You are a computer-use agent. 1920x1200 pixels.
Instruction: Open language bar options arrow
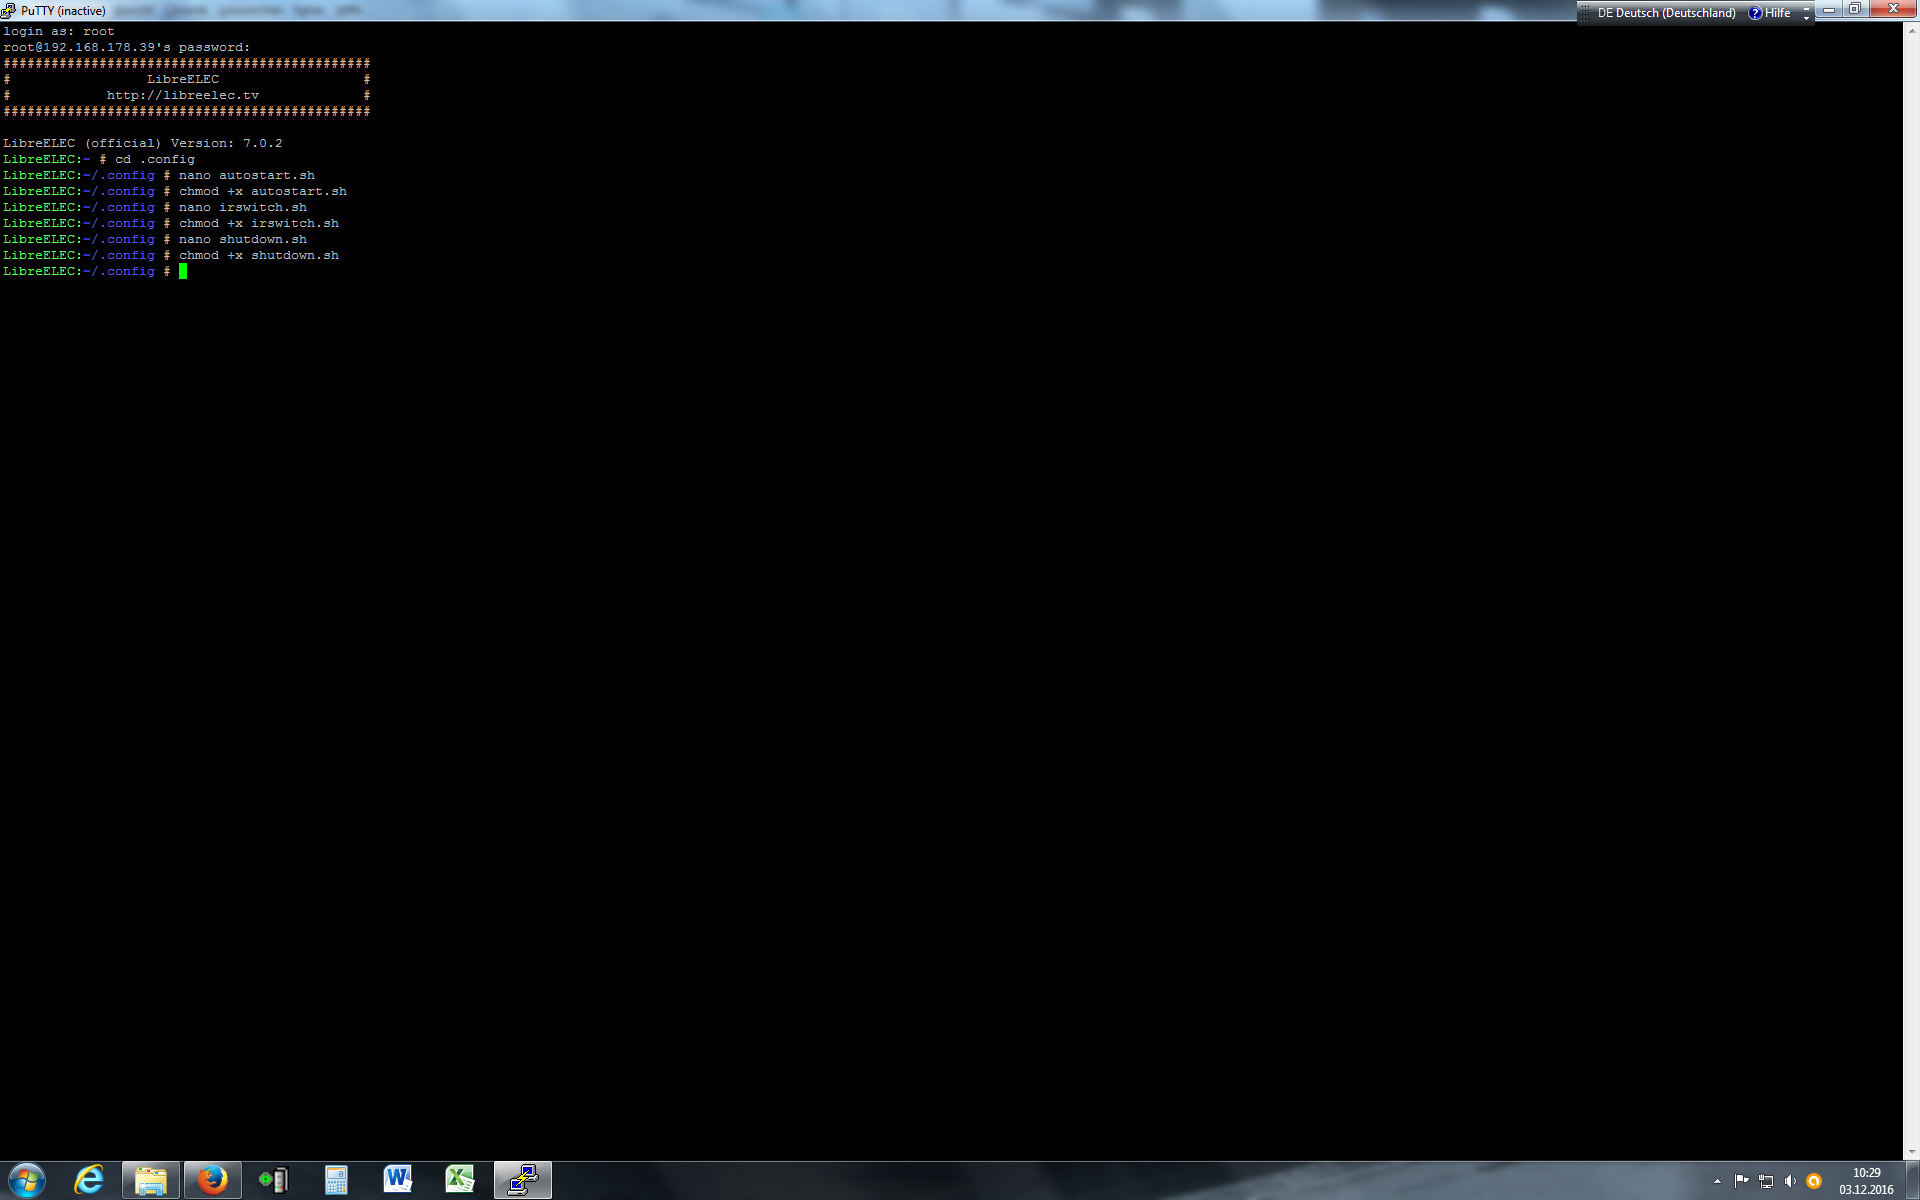point(1806,17)
